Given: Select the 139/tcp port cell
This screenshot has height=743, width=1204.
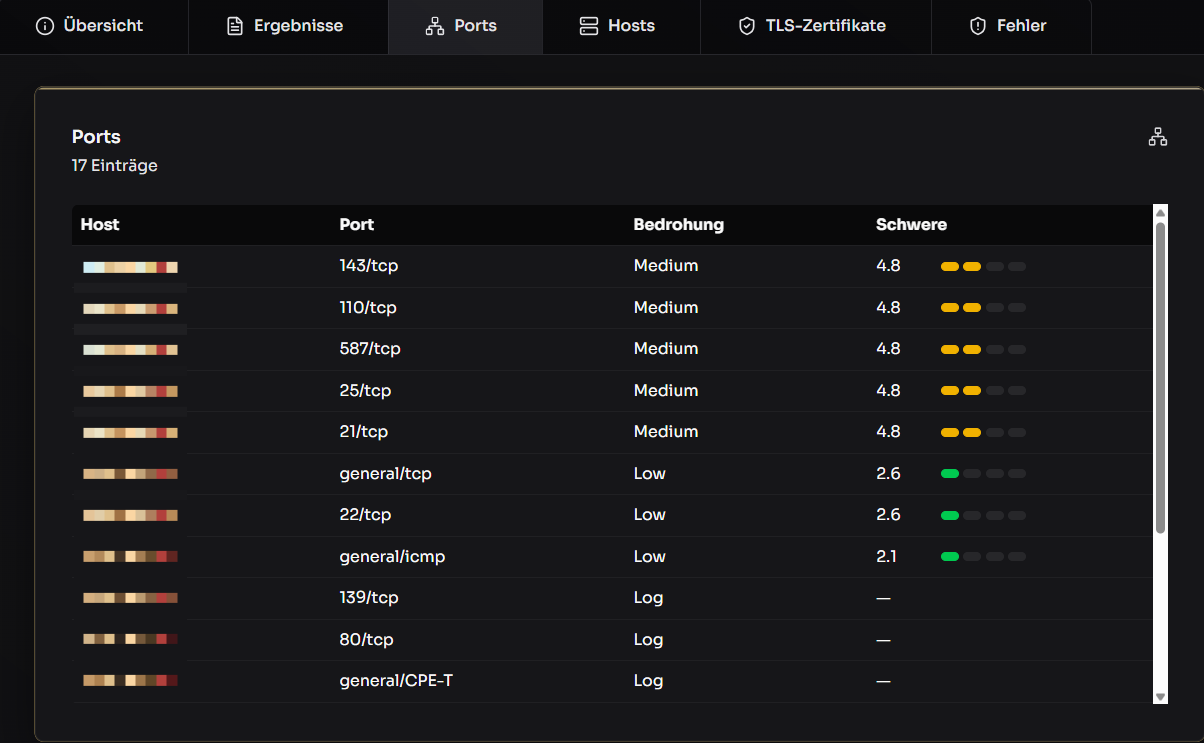Looking at the screenshot, I should 369,597.
